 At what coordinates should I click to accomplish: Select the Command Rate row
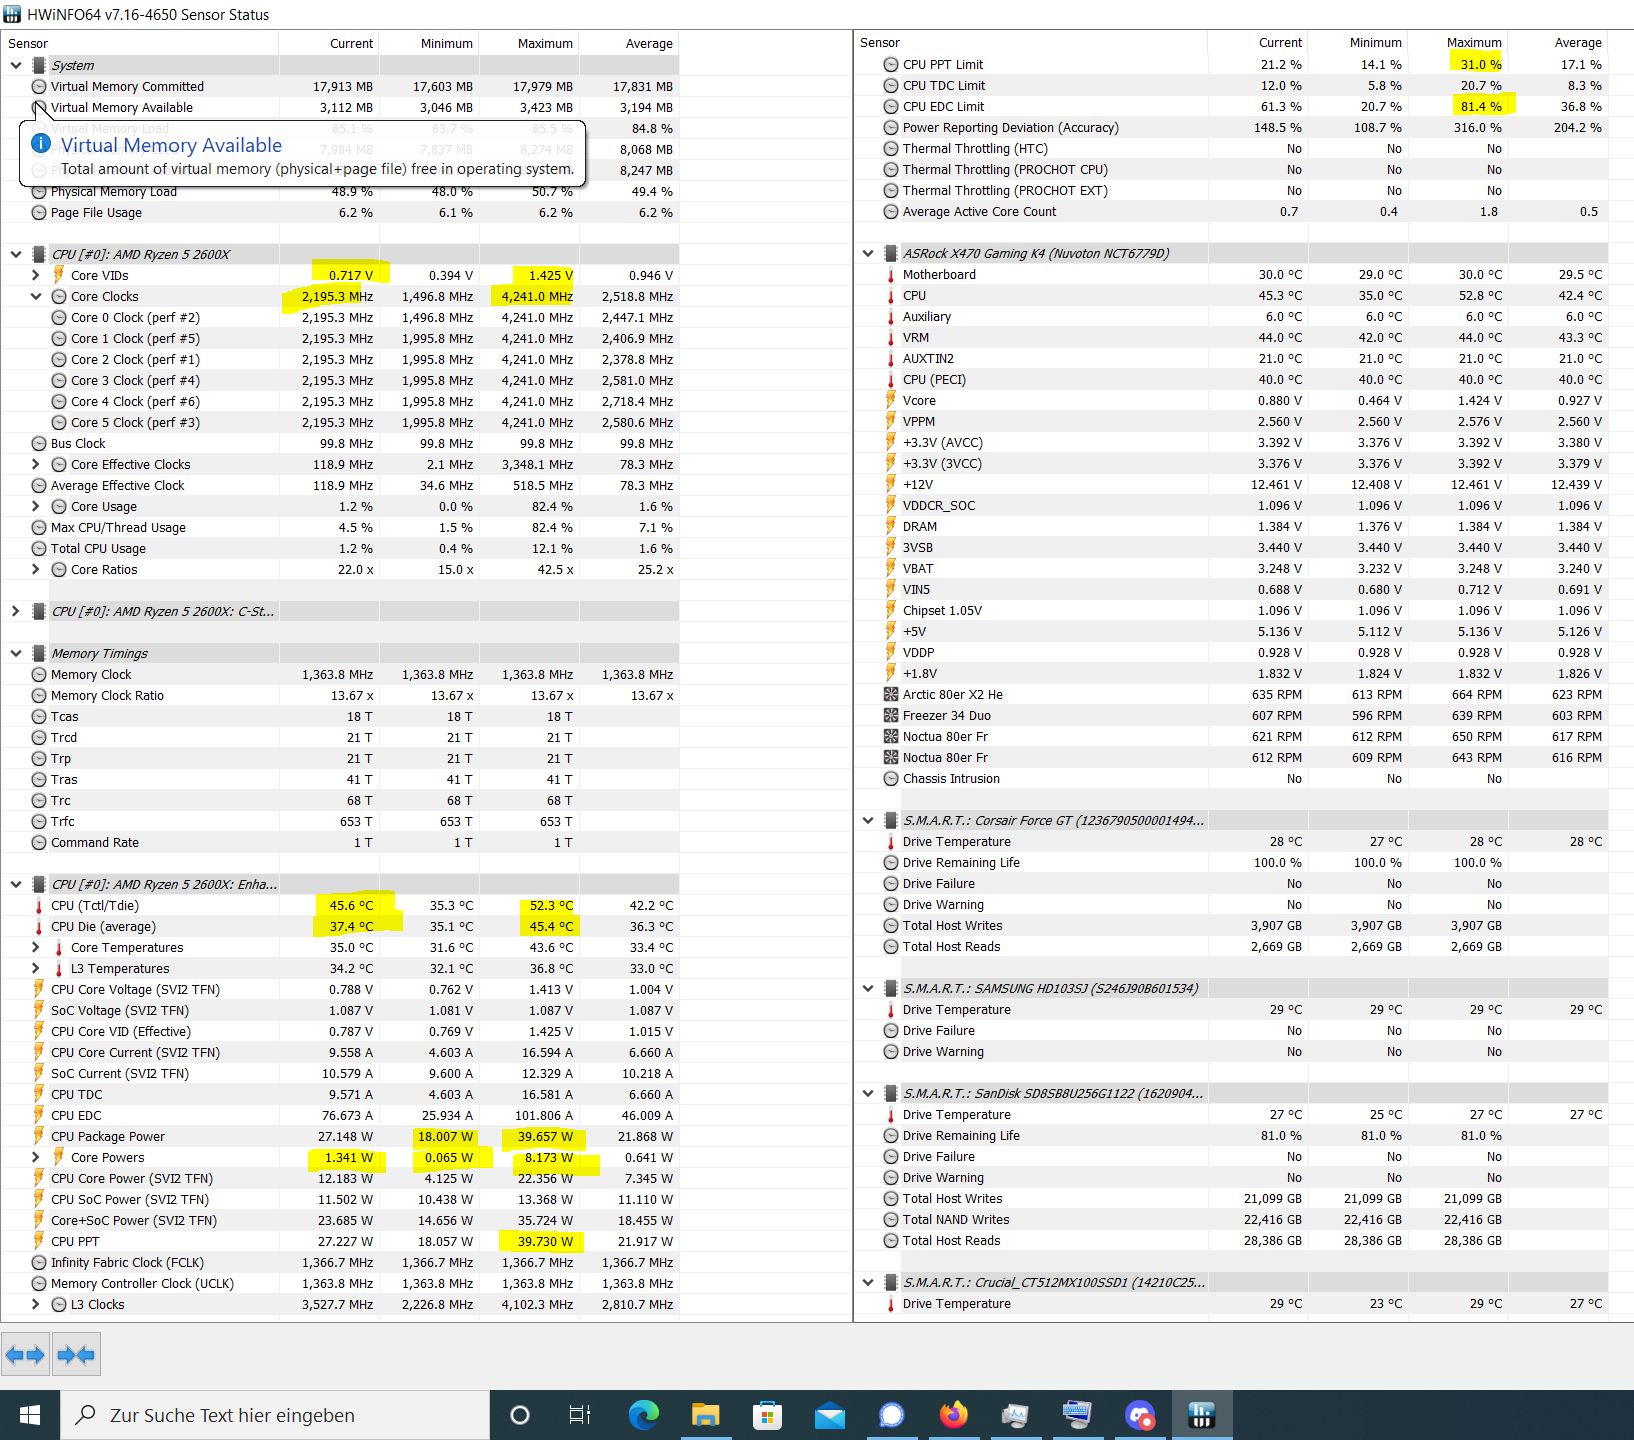click(340, 842)
